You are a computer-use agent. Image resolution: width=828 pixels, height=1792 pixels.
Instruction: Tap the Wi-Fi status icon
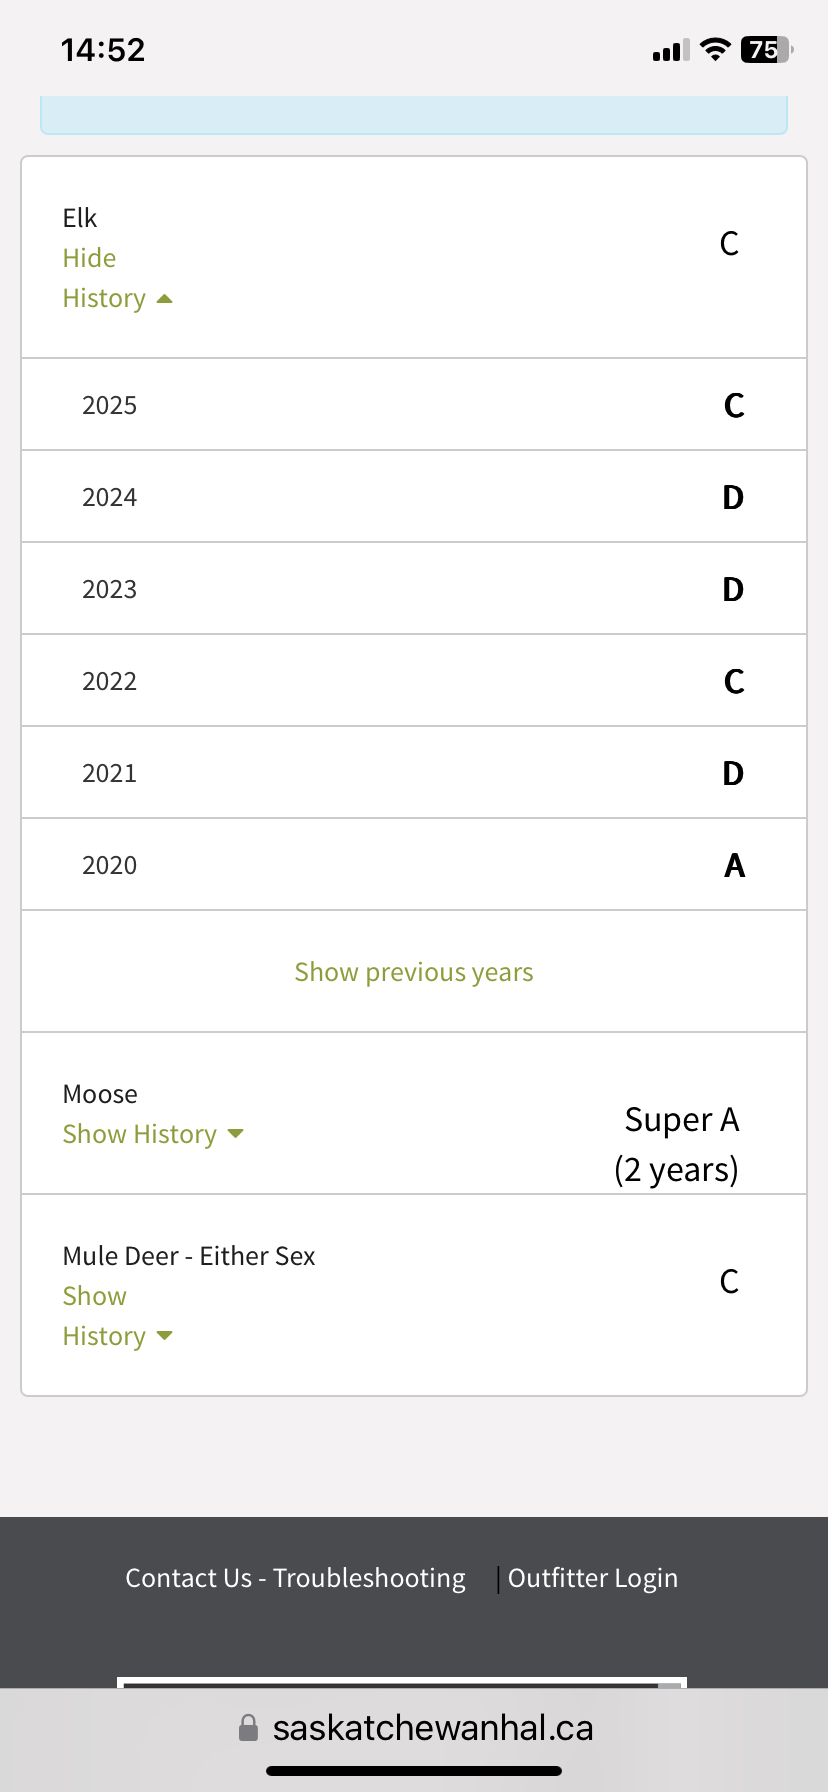click(x=715, y=49)
